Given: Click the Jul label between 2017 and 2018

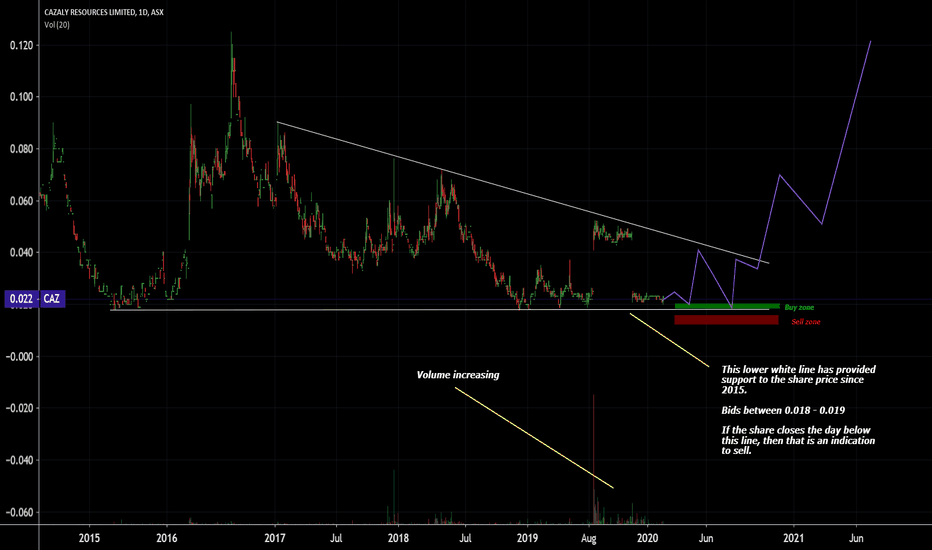Looking at the screenshot, I should point(336,538).
